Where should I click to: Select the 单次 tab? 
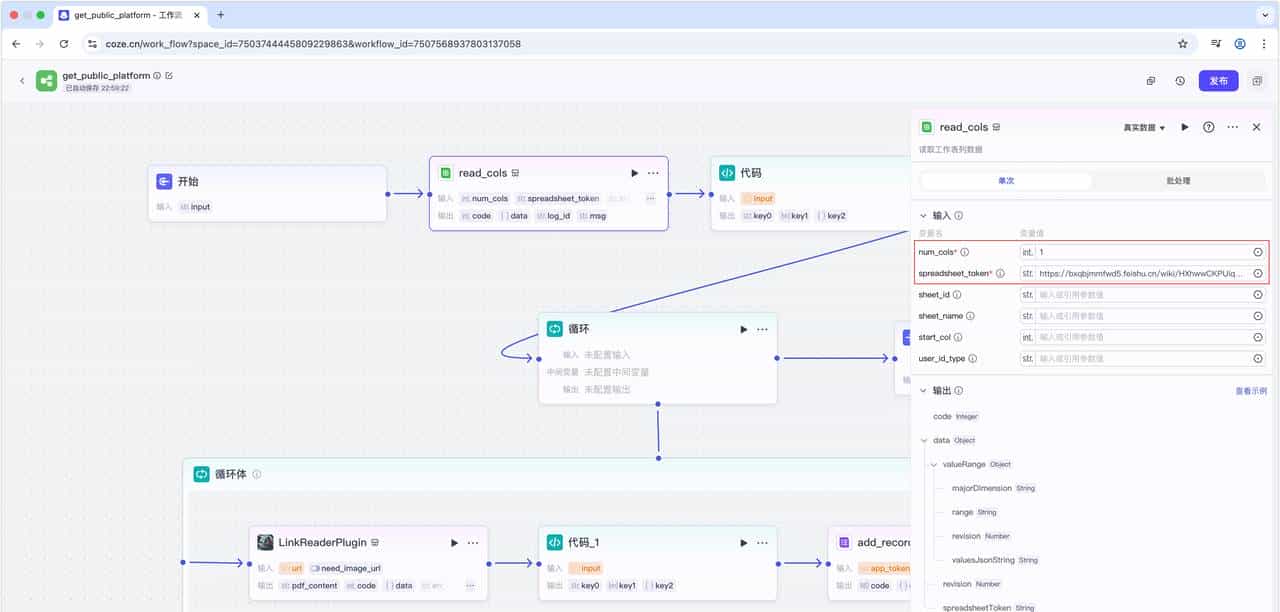1006,181
